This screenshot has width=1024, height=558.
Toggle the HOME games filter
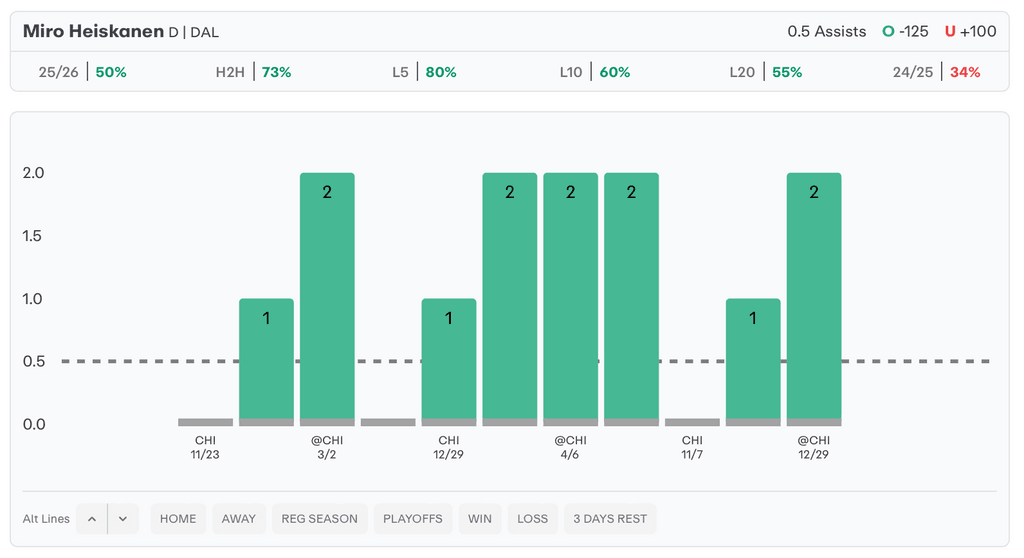(x=178, y=519)
